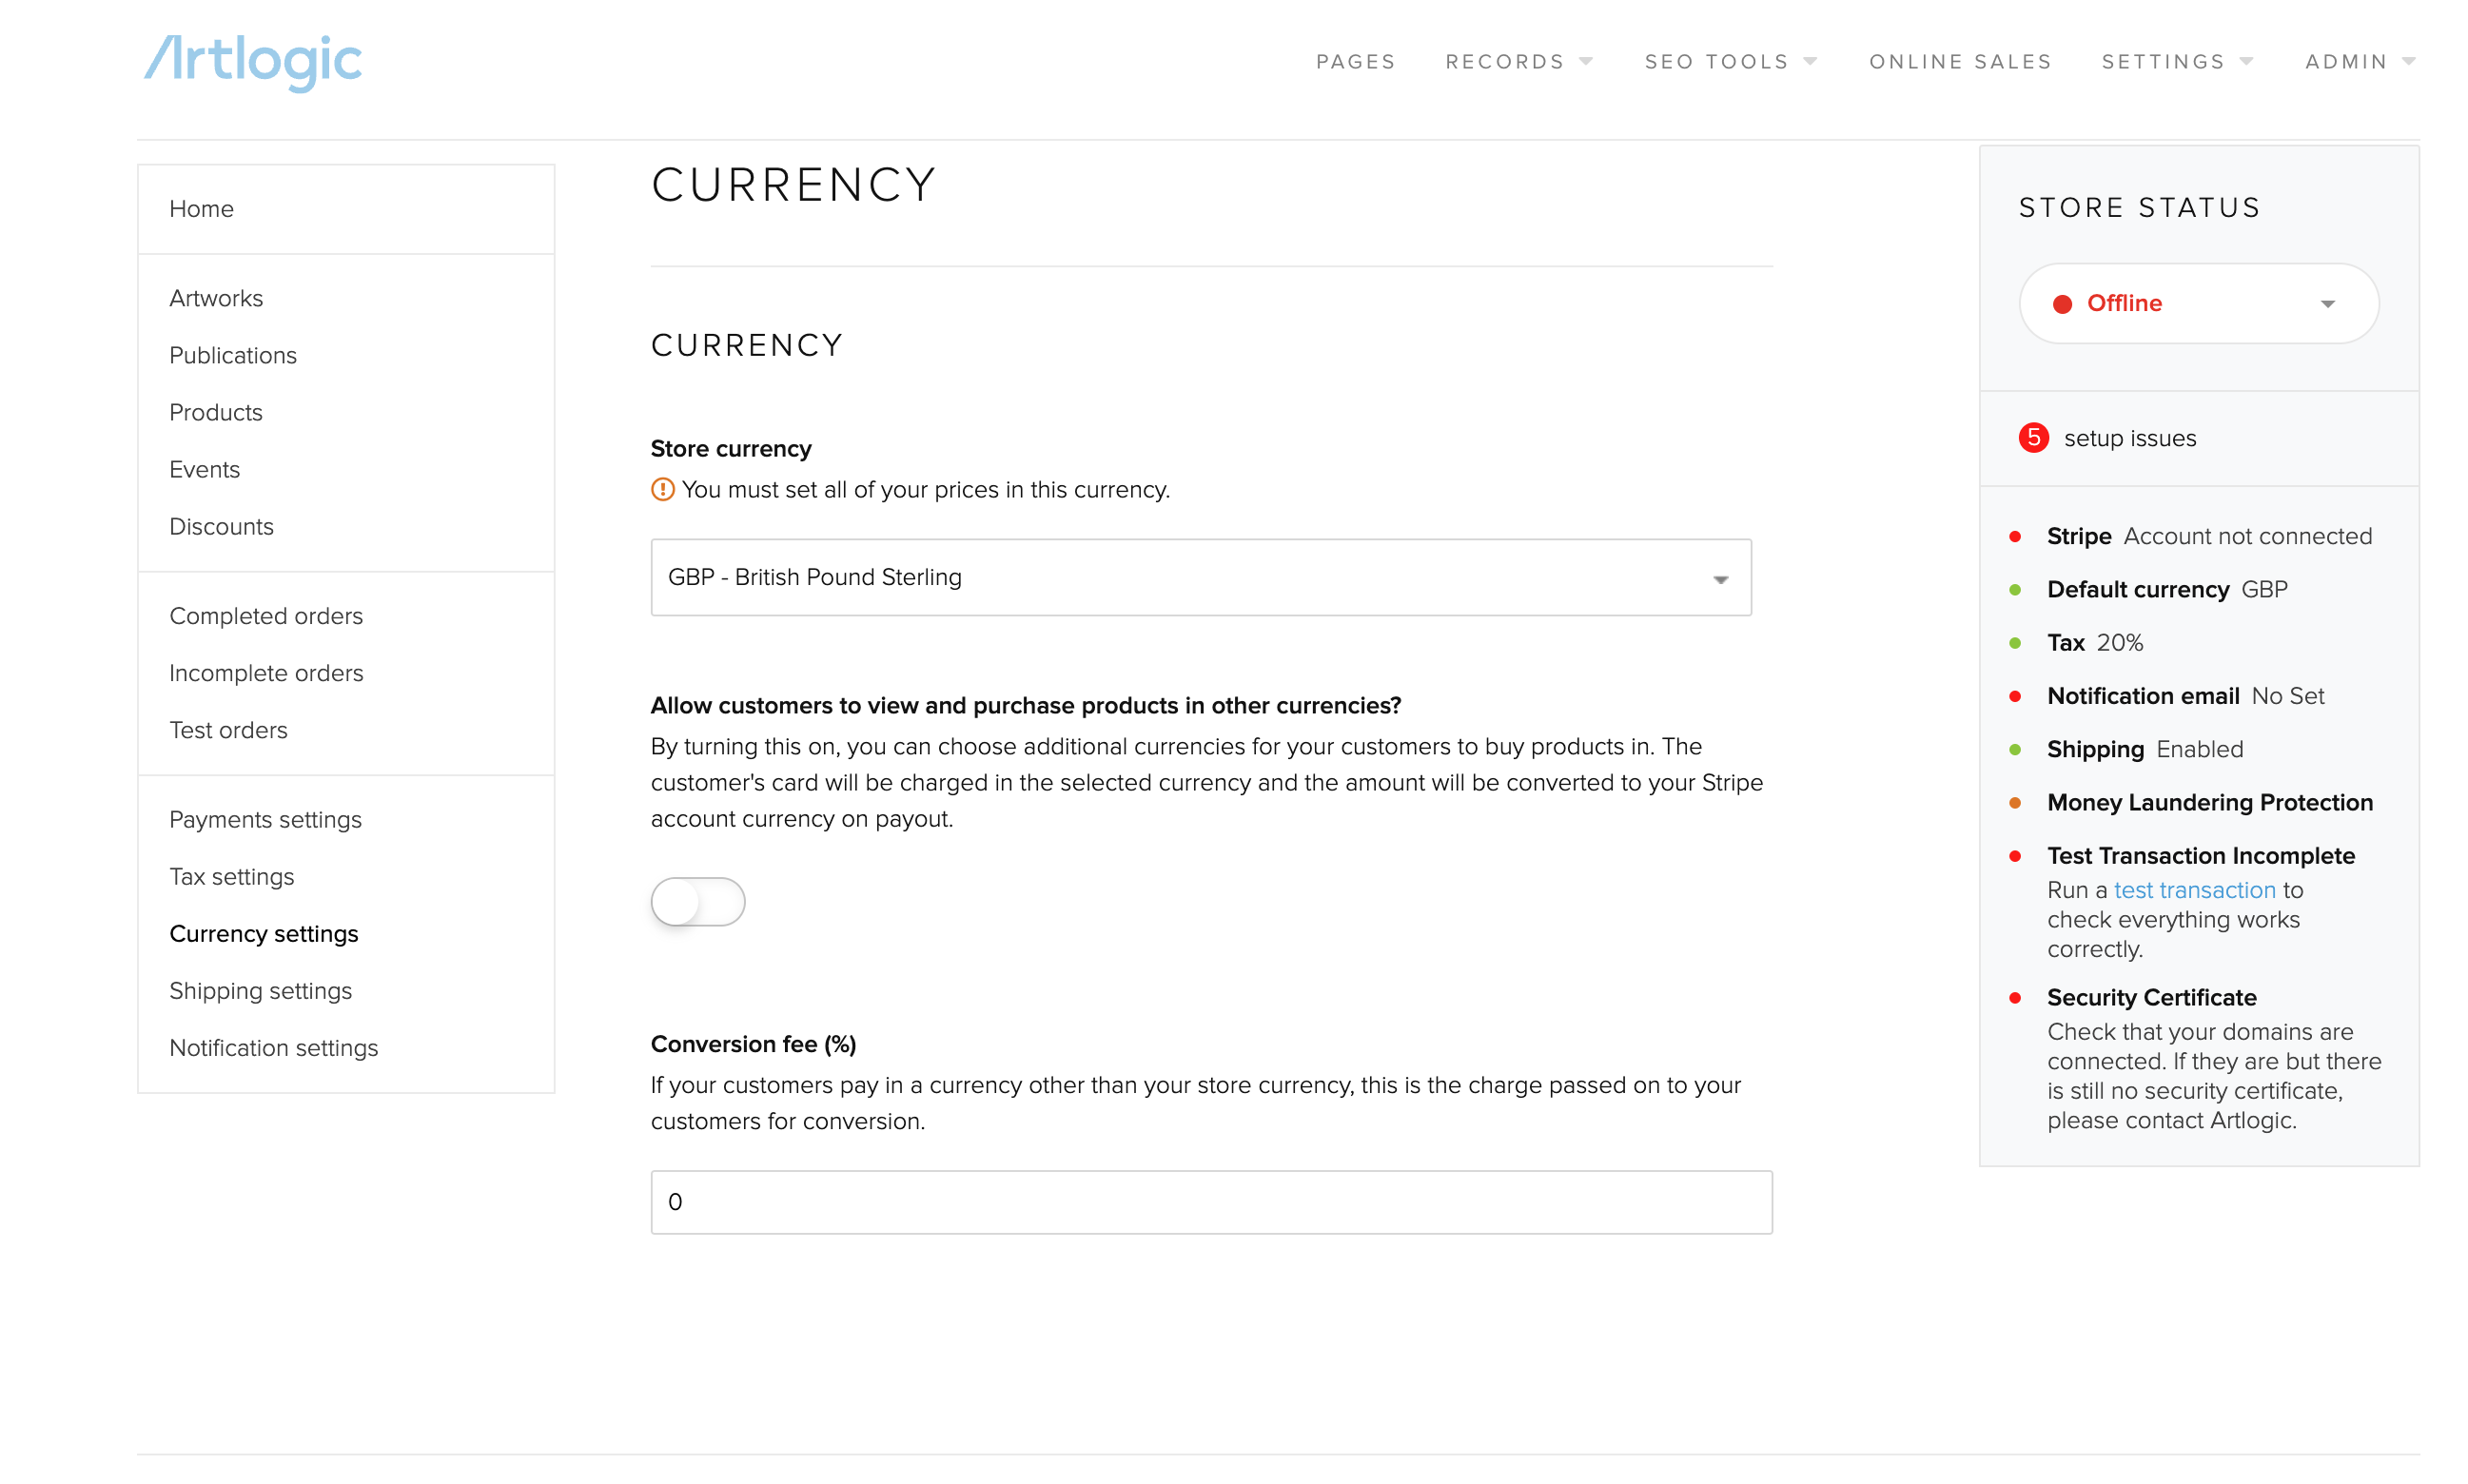Click the red bullet beside Security Certificate
Screen dimensions: 2468x1484
coord(2015,998)
